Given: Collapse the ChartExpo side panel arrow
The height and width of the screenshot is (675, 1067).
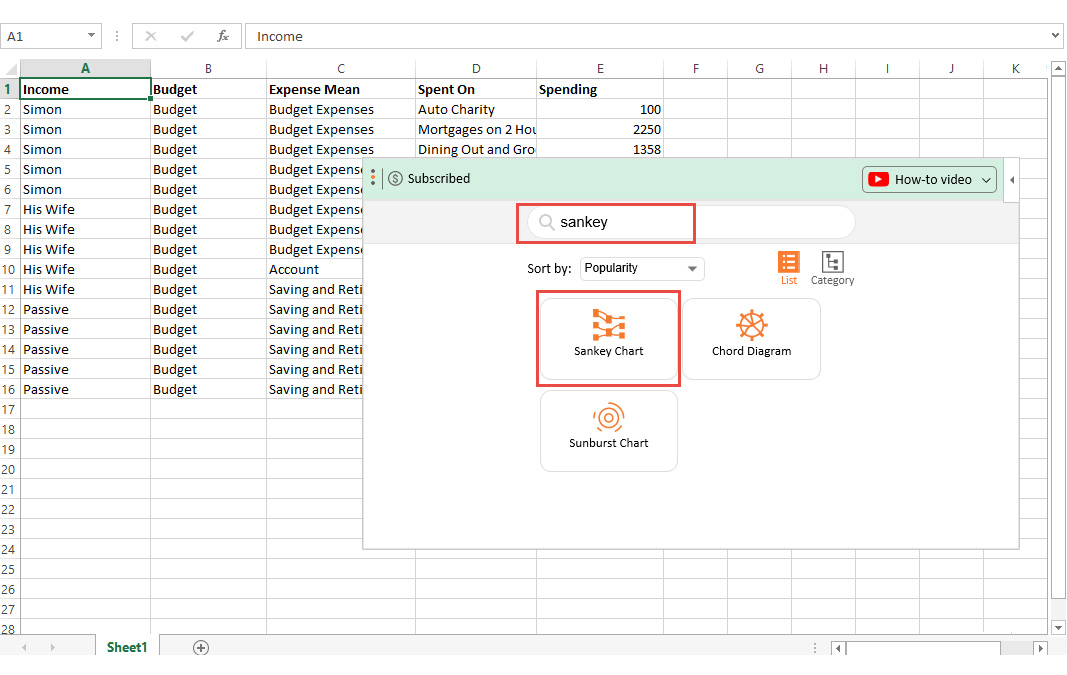Looking at the screenshot, I should pyautogui.click(x=1012, y=180).
